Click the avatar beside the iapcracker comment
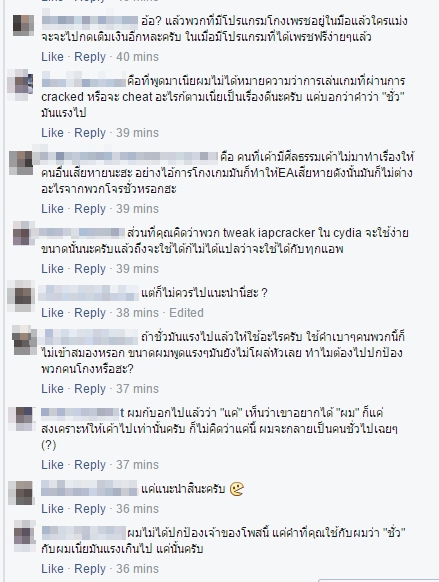The image size is (439, 582). click(x=22, y=235)
